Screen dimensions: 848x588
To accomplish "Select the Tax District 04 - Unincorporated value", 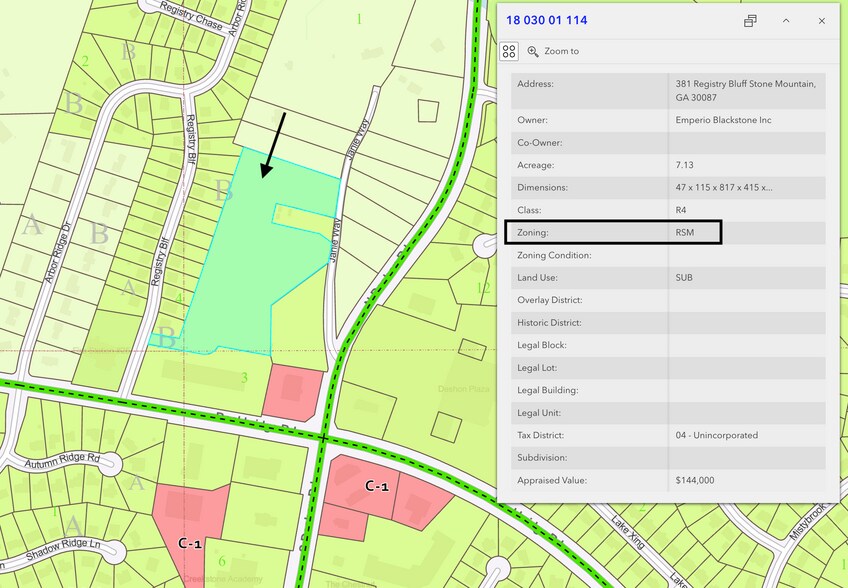I will tap(717, 435).
